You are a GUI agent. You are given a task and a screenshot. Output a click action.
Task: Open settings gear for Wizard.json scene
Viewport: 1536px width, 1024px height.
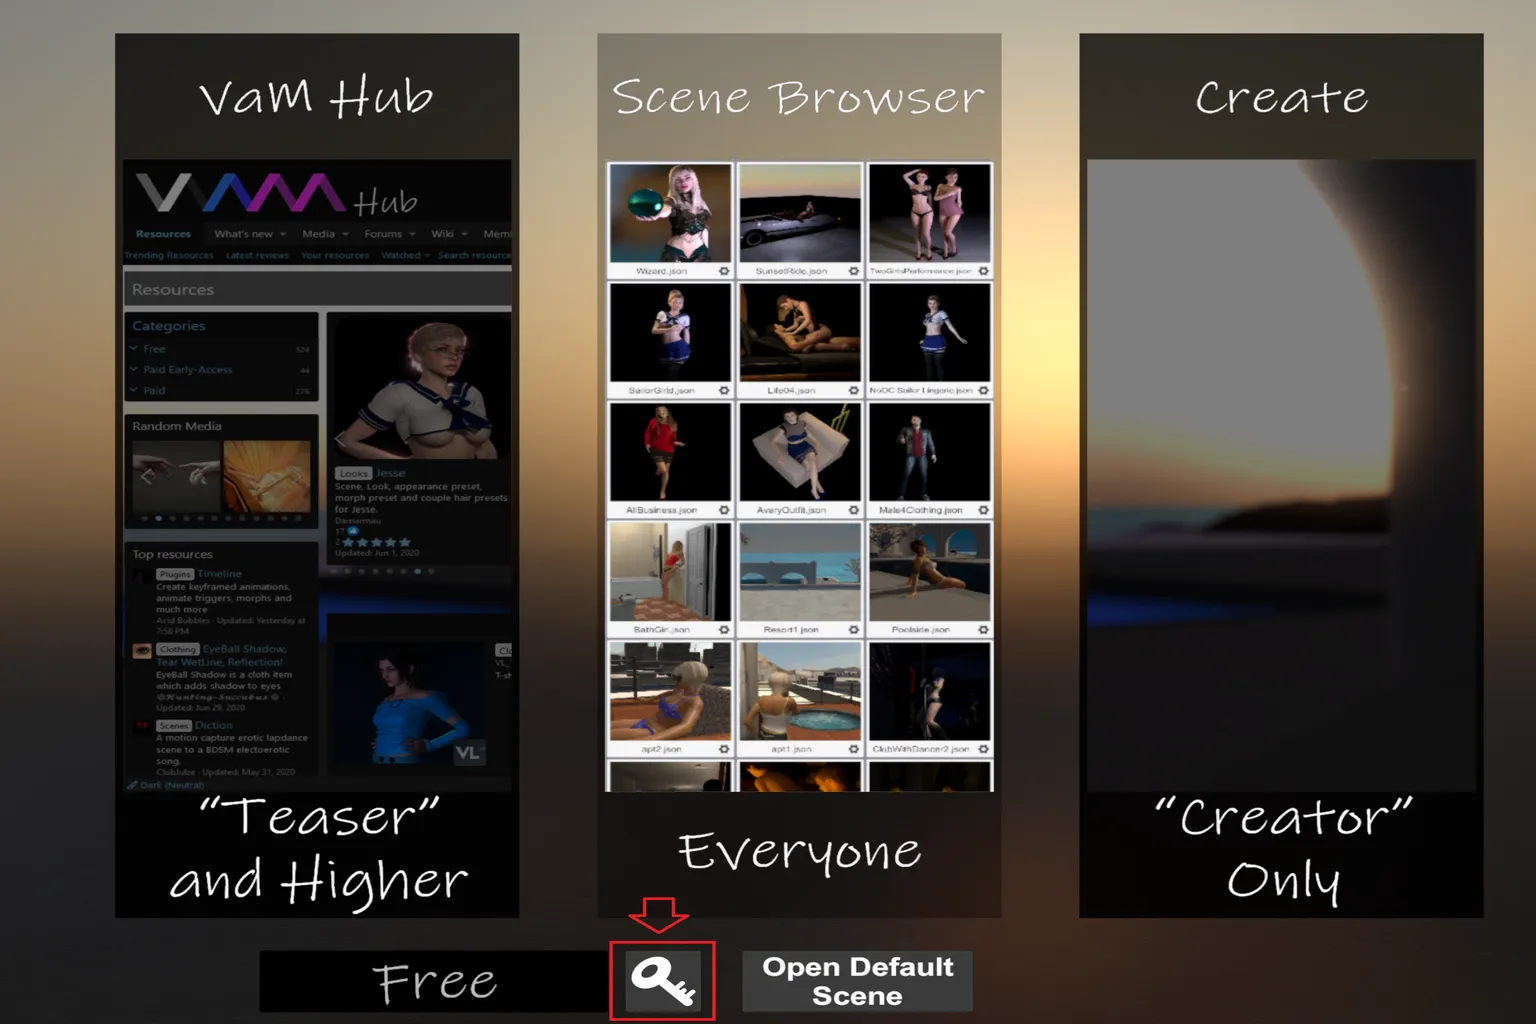[x=724, y=271]
